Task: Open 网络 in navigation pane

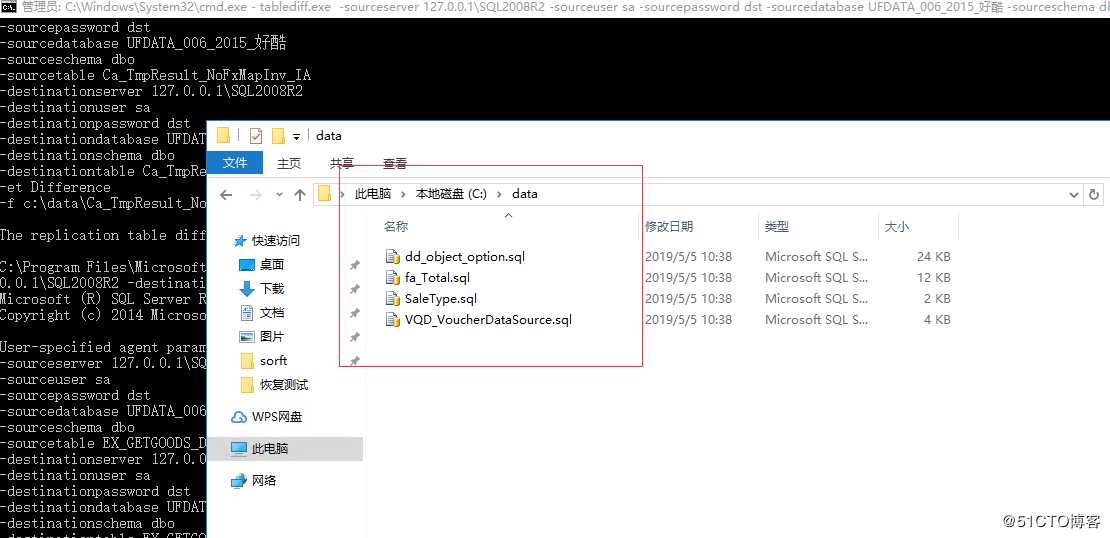Action: [x=264, y=481]
